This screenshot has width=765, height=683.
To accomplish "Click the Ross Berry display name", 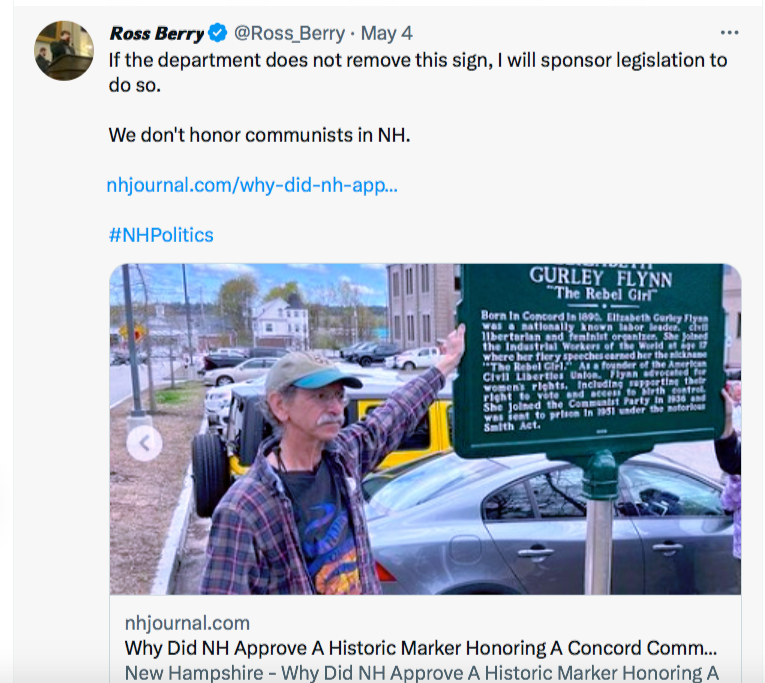I will coord(157,34).
